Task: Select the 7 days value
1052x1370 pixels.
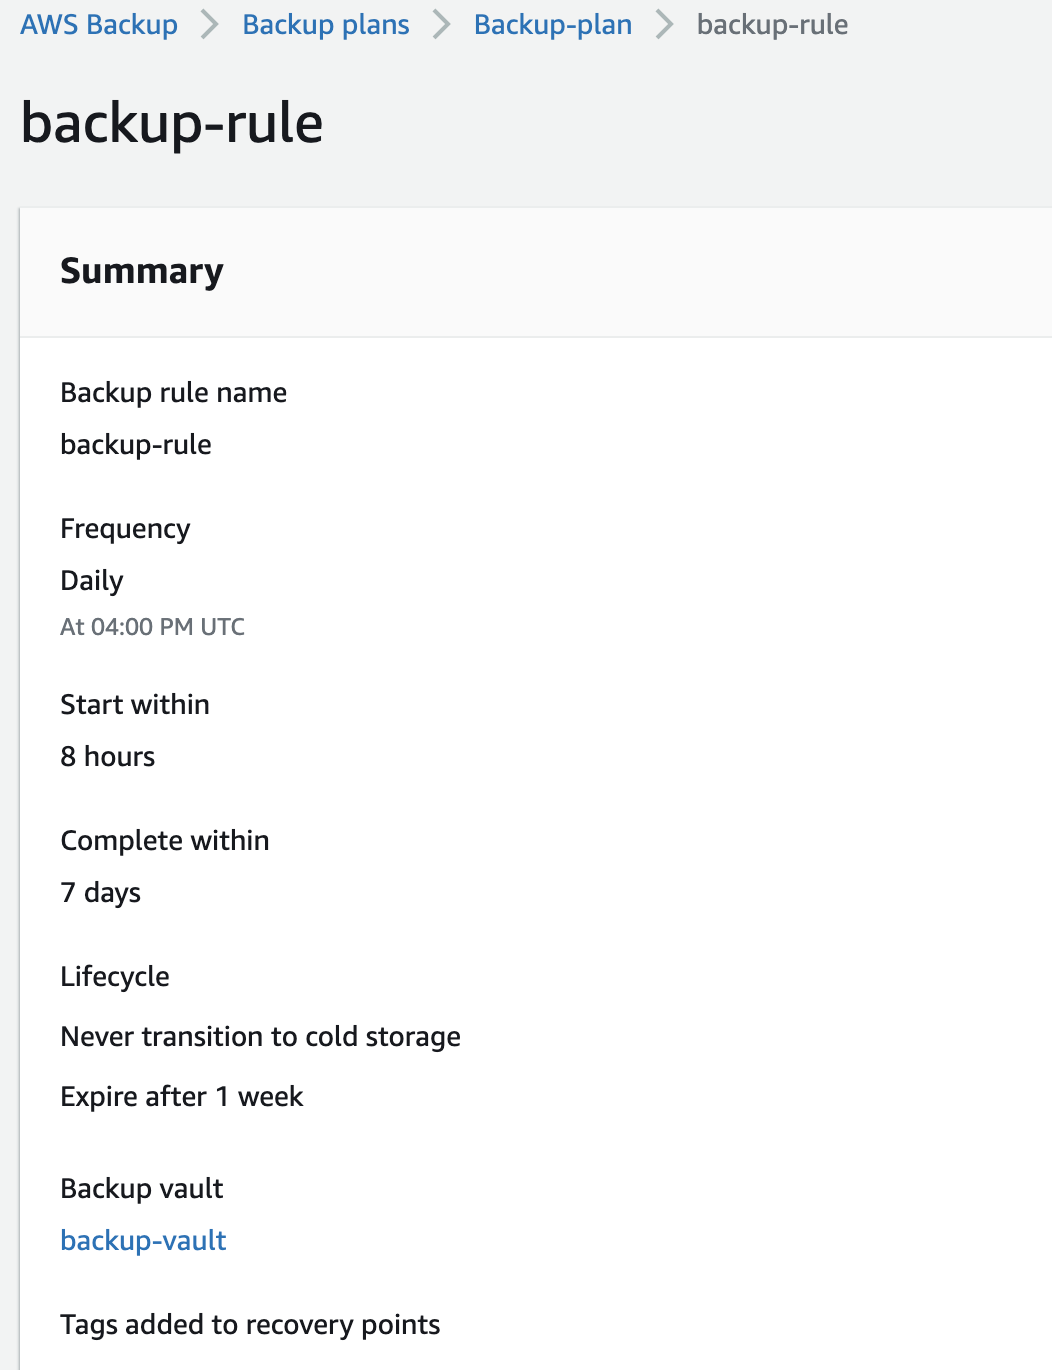Action: (101, 892)
